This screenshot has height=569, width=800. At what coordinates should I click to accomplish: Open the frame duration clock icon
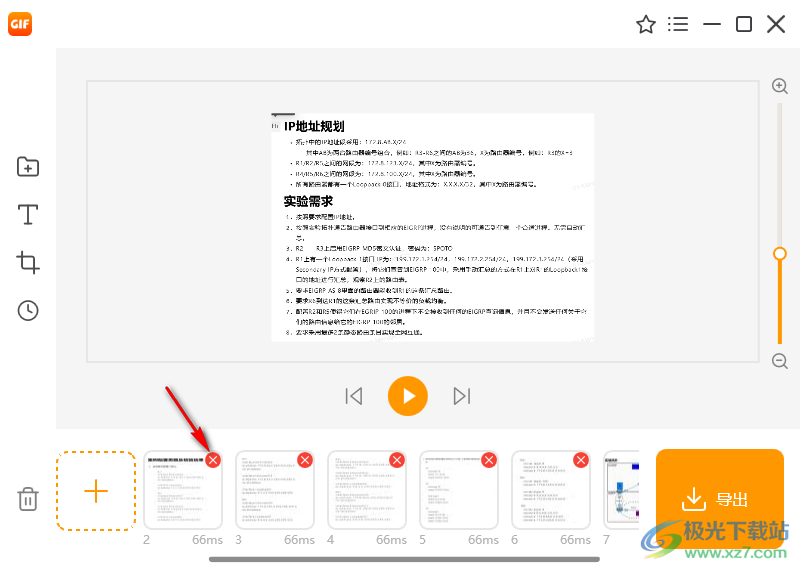point(28,311)
